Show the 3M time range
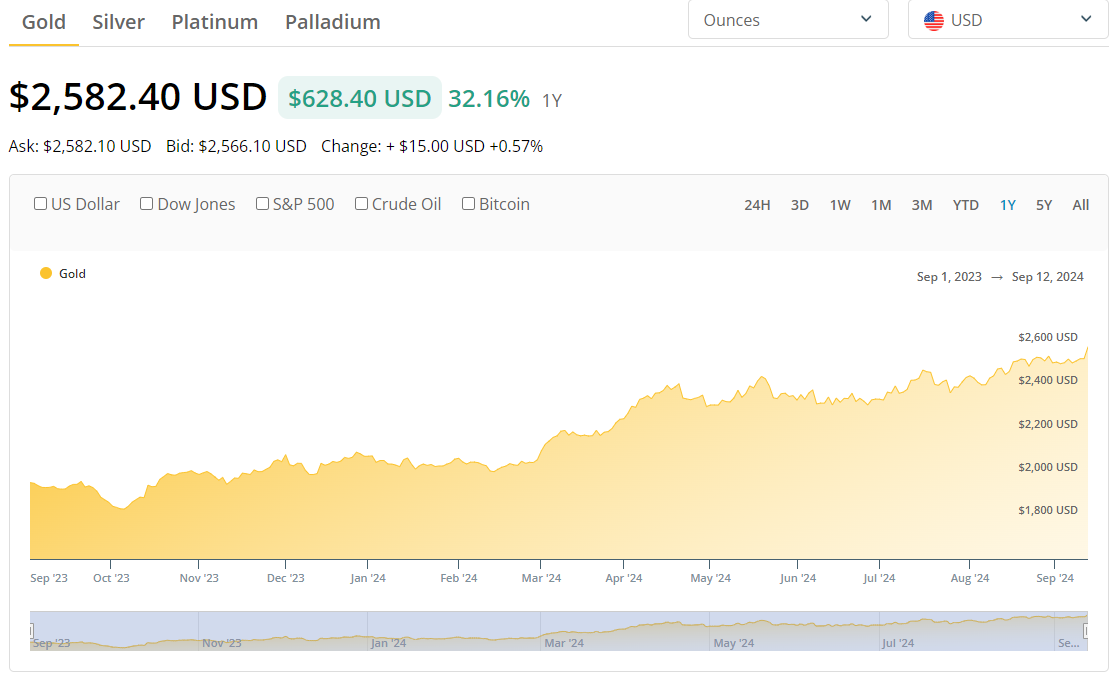This screenshot has width=1115, height=678. pos(922,205)
